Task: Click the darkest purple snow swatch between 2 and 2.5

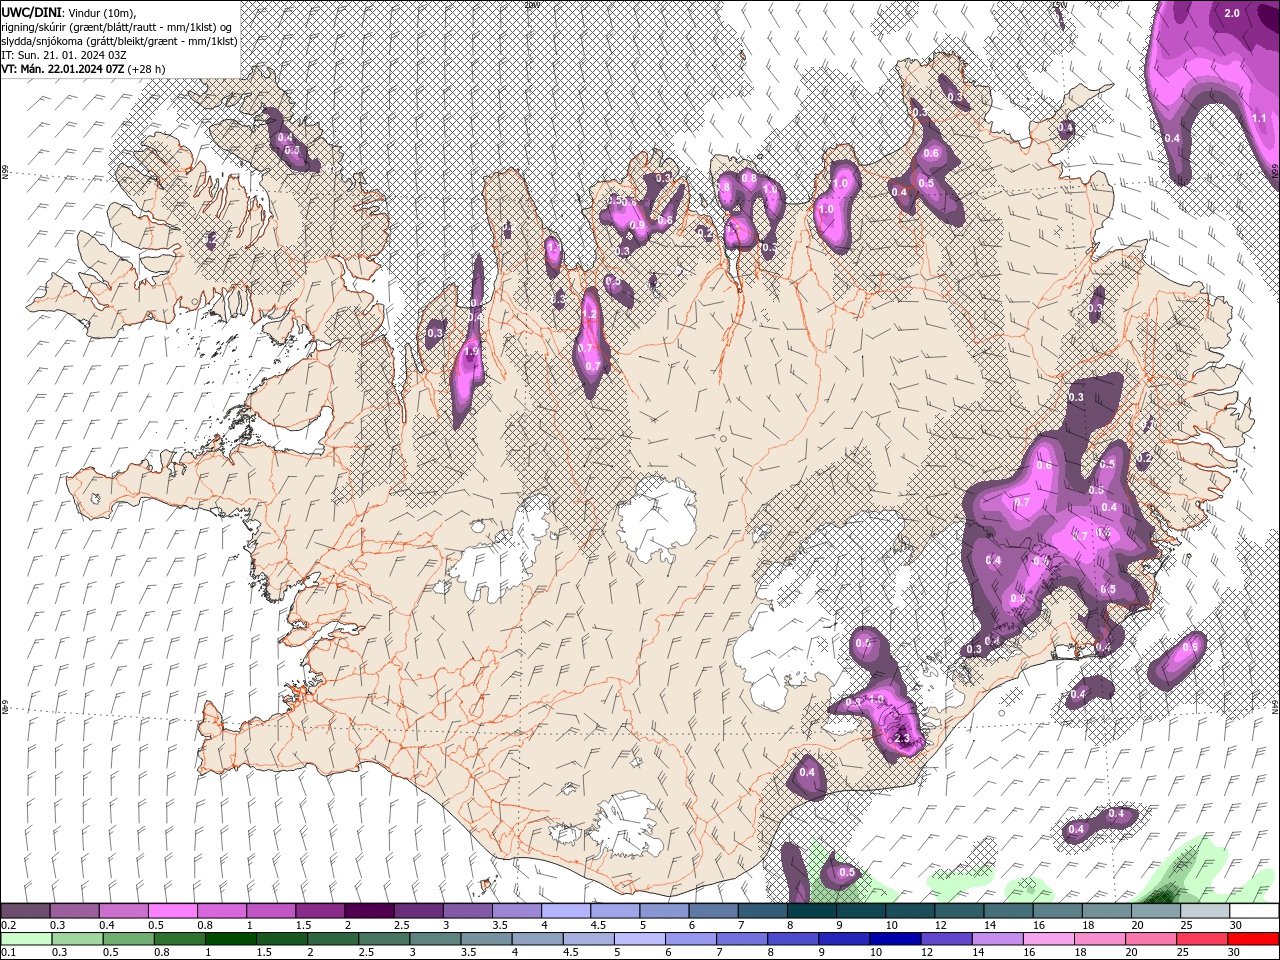Action: click(x=368, y=911)
